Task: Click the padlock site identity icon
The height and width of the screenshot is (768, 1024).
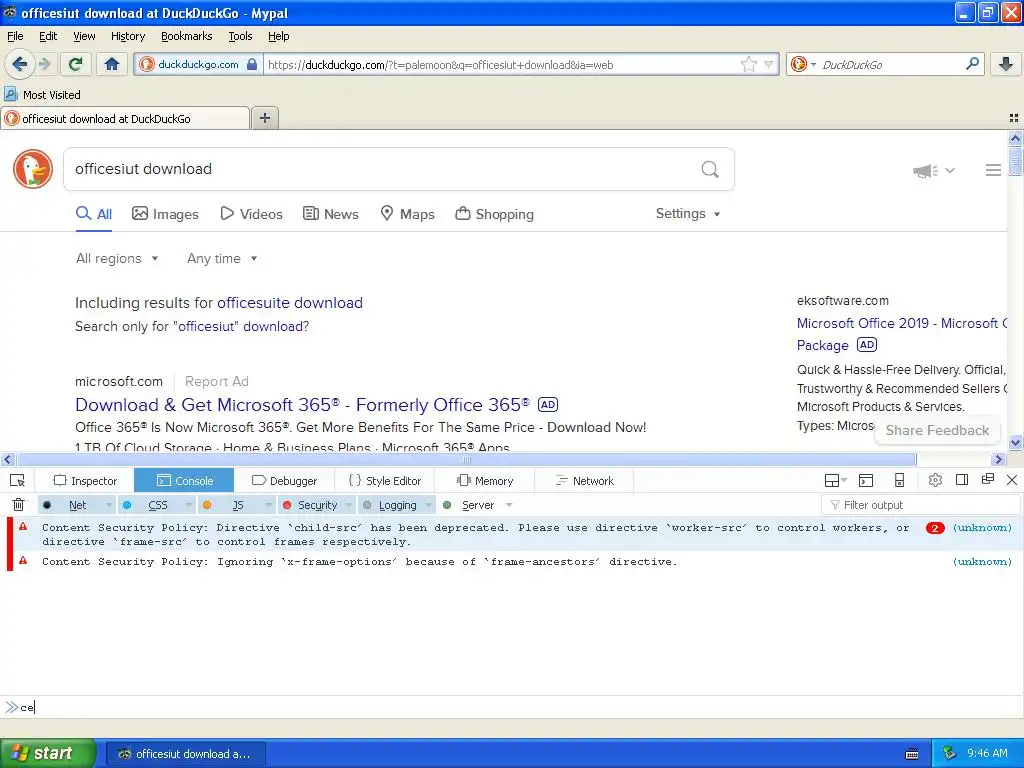Action: point(251,64)
